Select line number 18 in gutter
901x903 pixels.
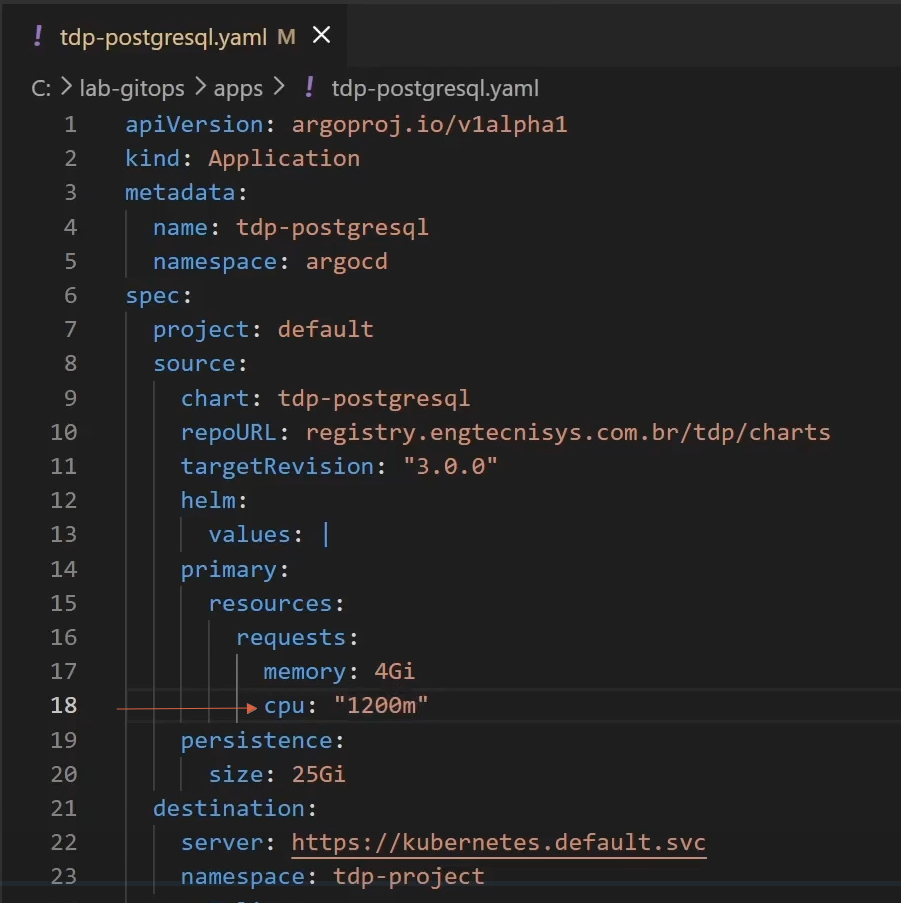[x=63, y=705]
